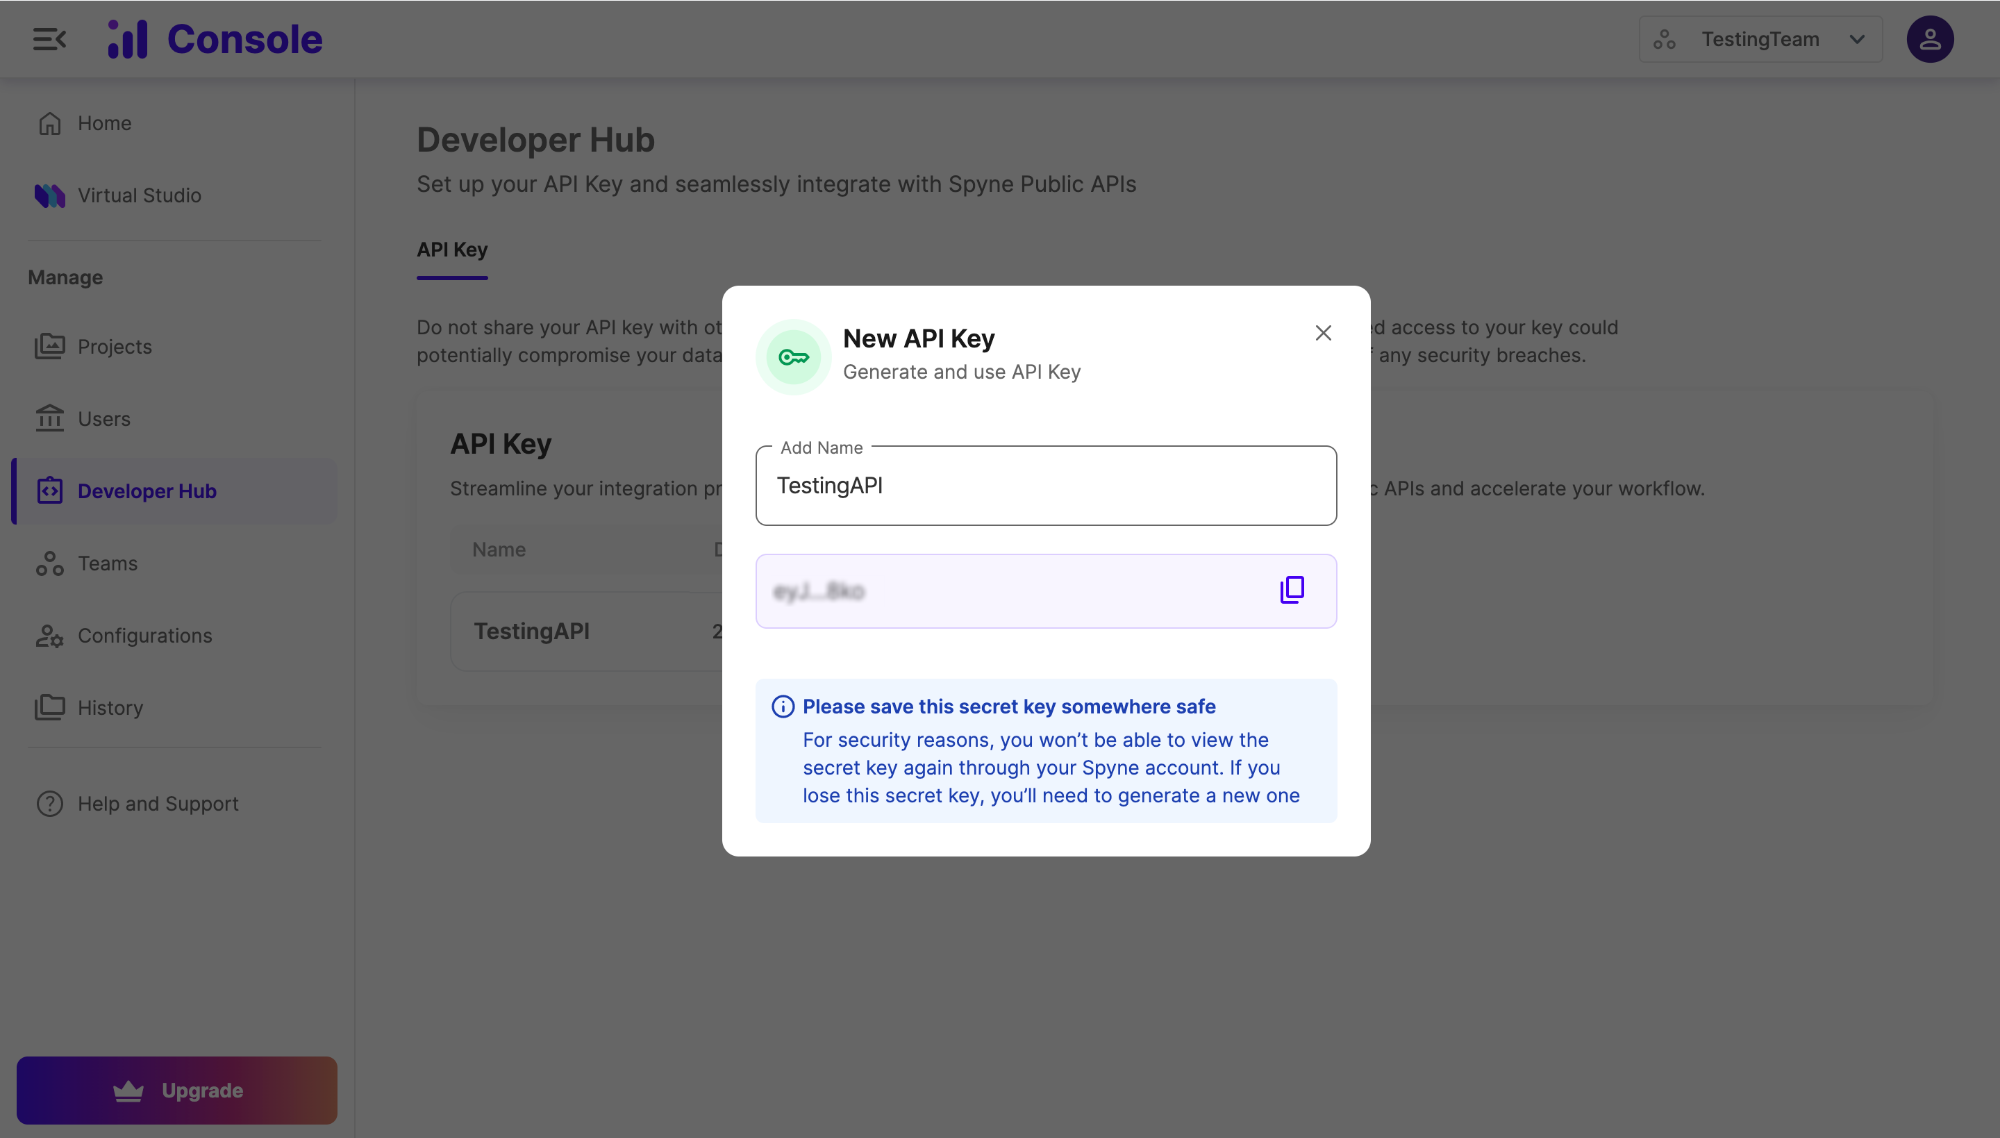Viewport: 2000px width, 1138px height.
Task: Open the Users page
Action: point(104,419)
